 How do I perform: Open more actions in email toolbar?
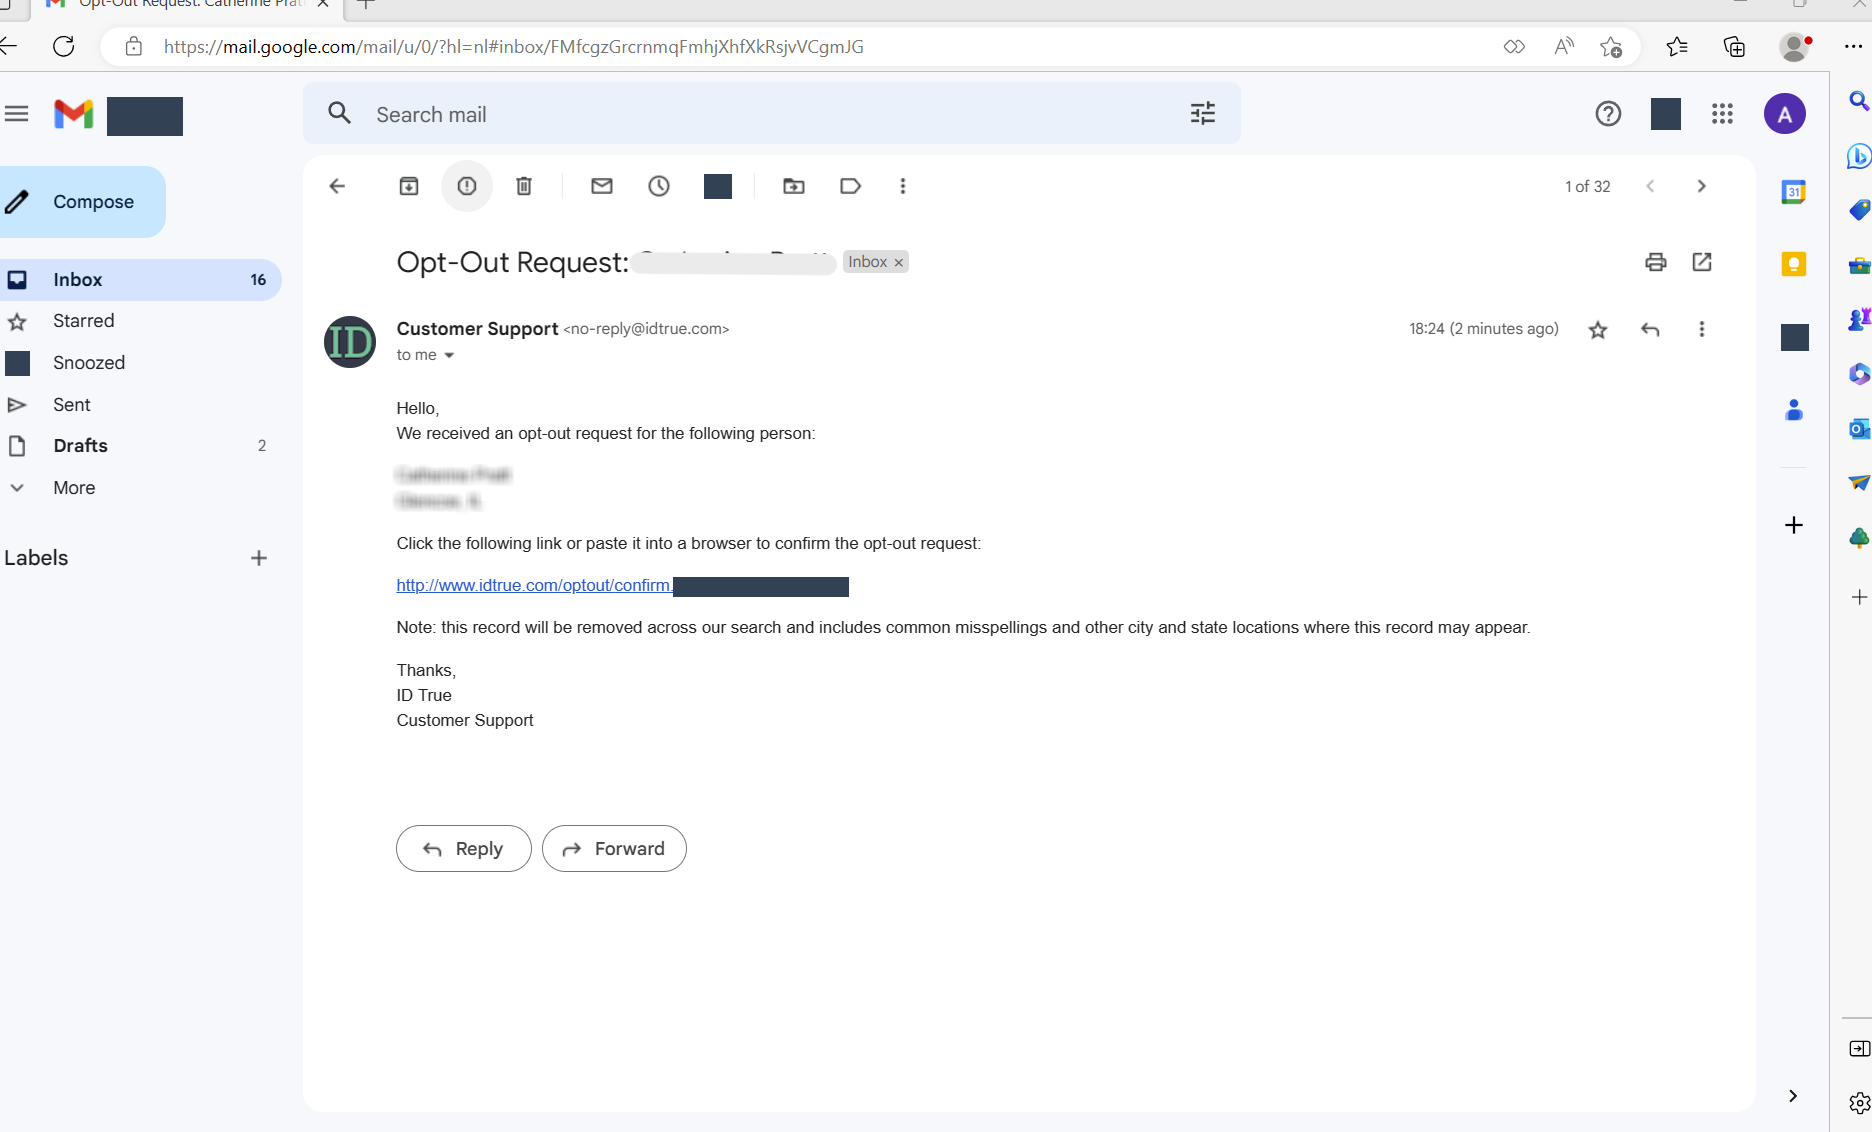(x=903, y=186)
